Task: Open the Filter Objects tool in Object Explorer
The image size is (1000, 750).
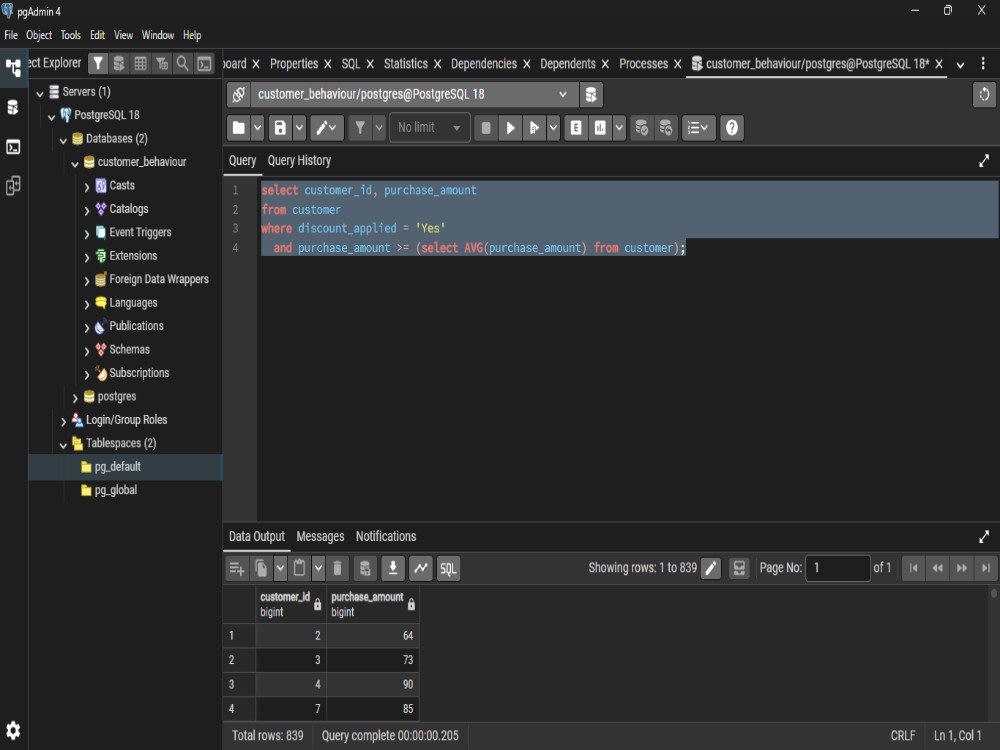Action: pyautogui.click(x=98, y=63)
